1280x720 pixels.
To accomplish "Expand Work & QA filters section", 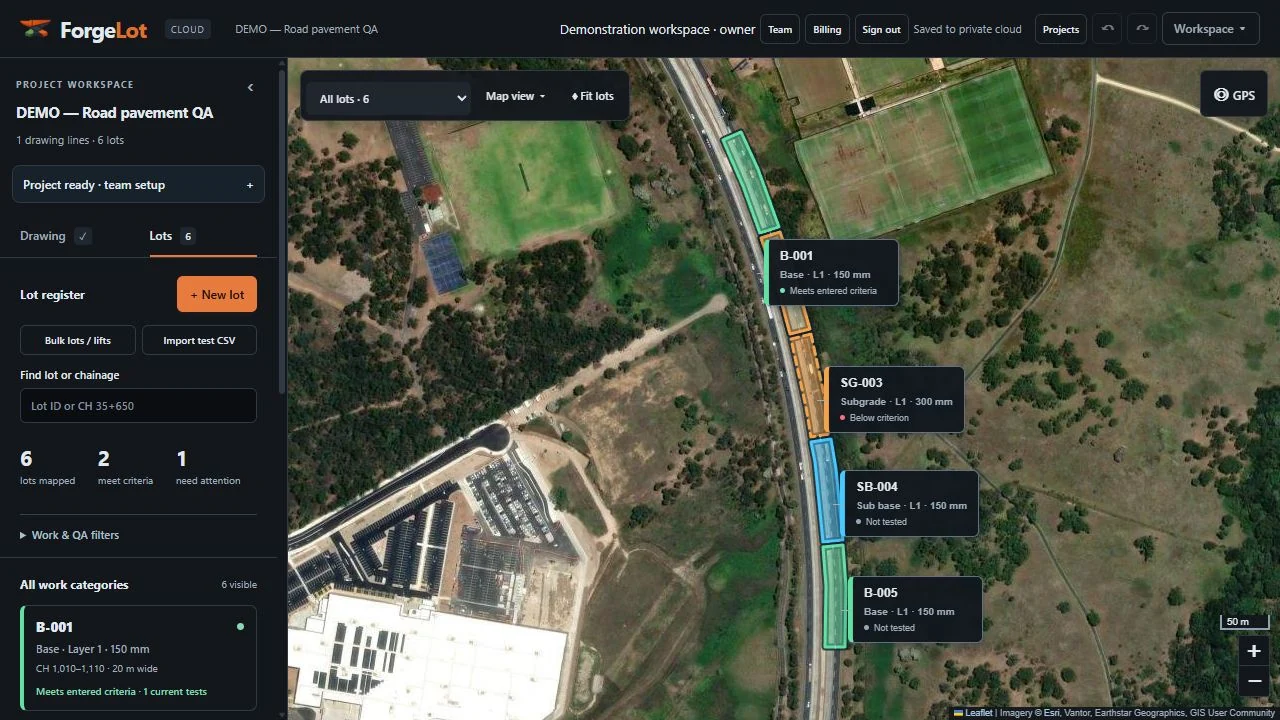I will click(70, 535).
